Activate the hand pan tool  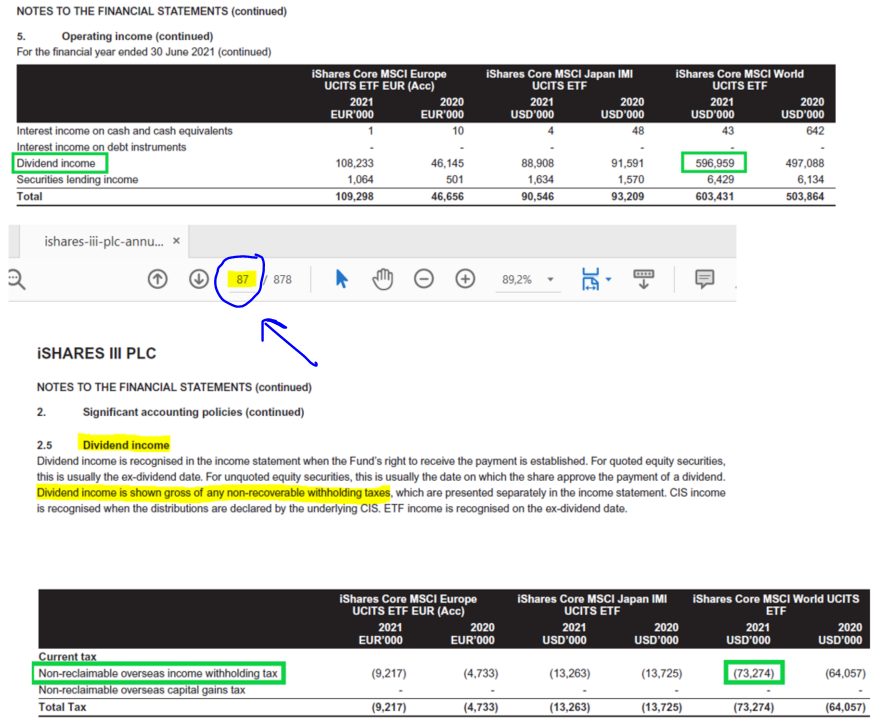[x=383, y=279]
